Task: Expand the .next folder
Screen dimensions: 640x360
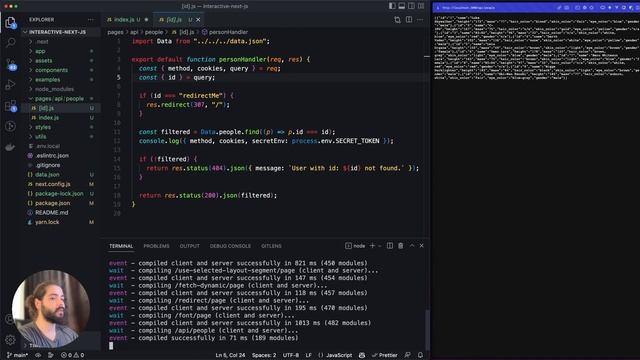Action: tap(42, 42)
